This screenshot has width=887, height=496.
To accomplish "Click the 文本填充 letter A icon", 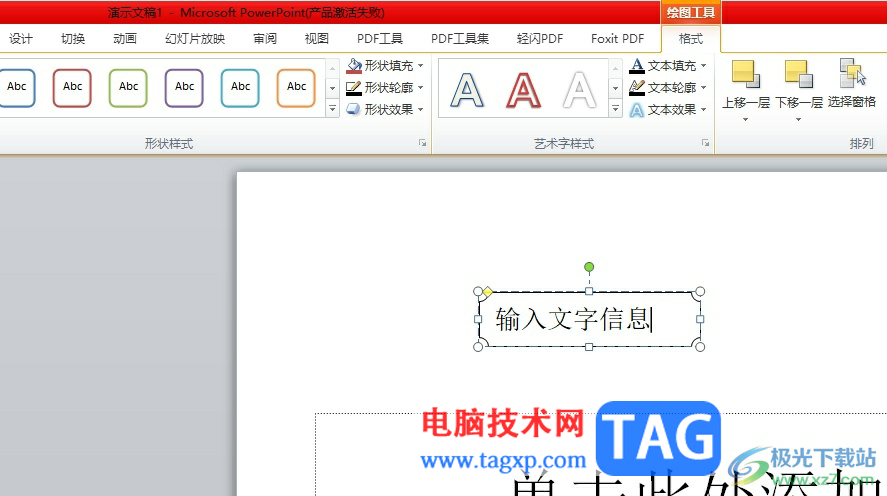I will pos(637,66).
